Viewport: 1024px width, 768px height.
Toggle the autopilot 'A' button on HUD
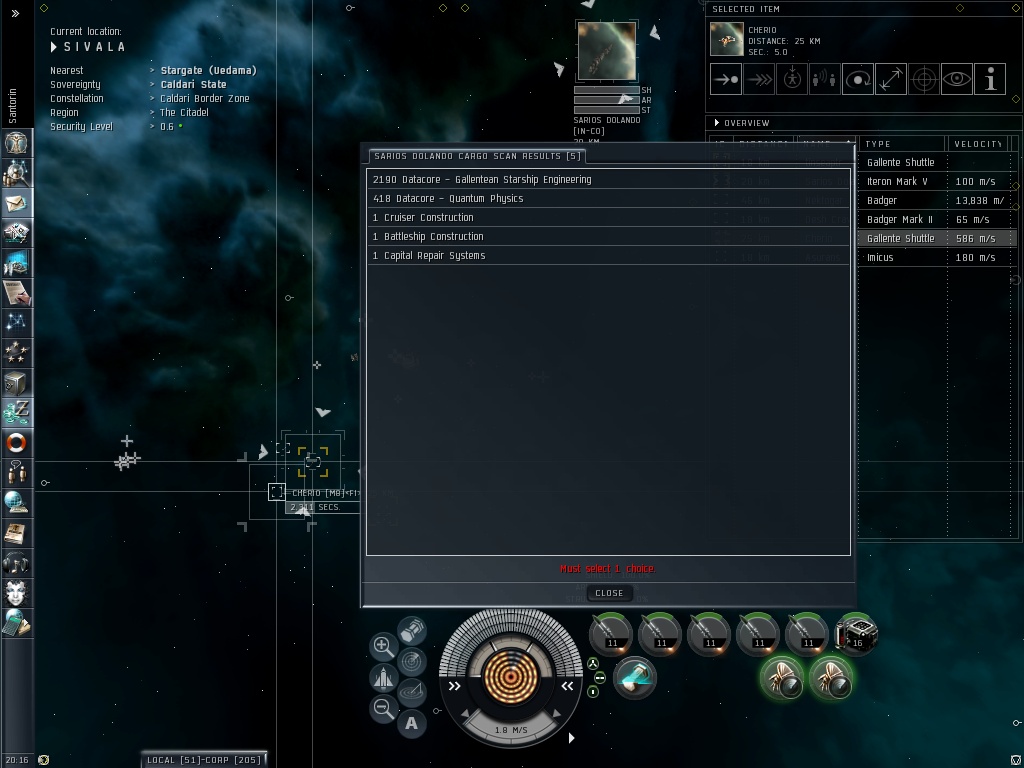click(x=411, y=724)
